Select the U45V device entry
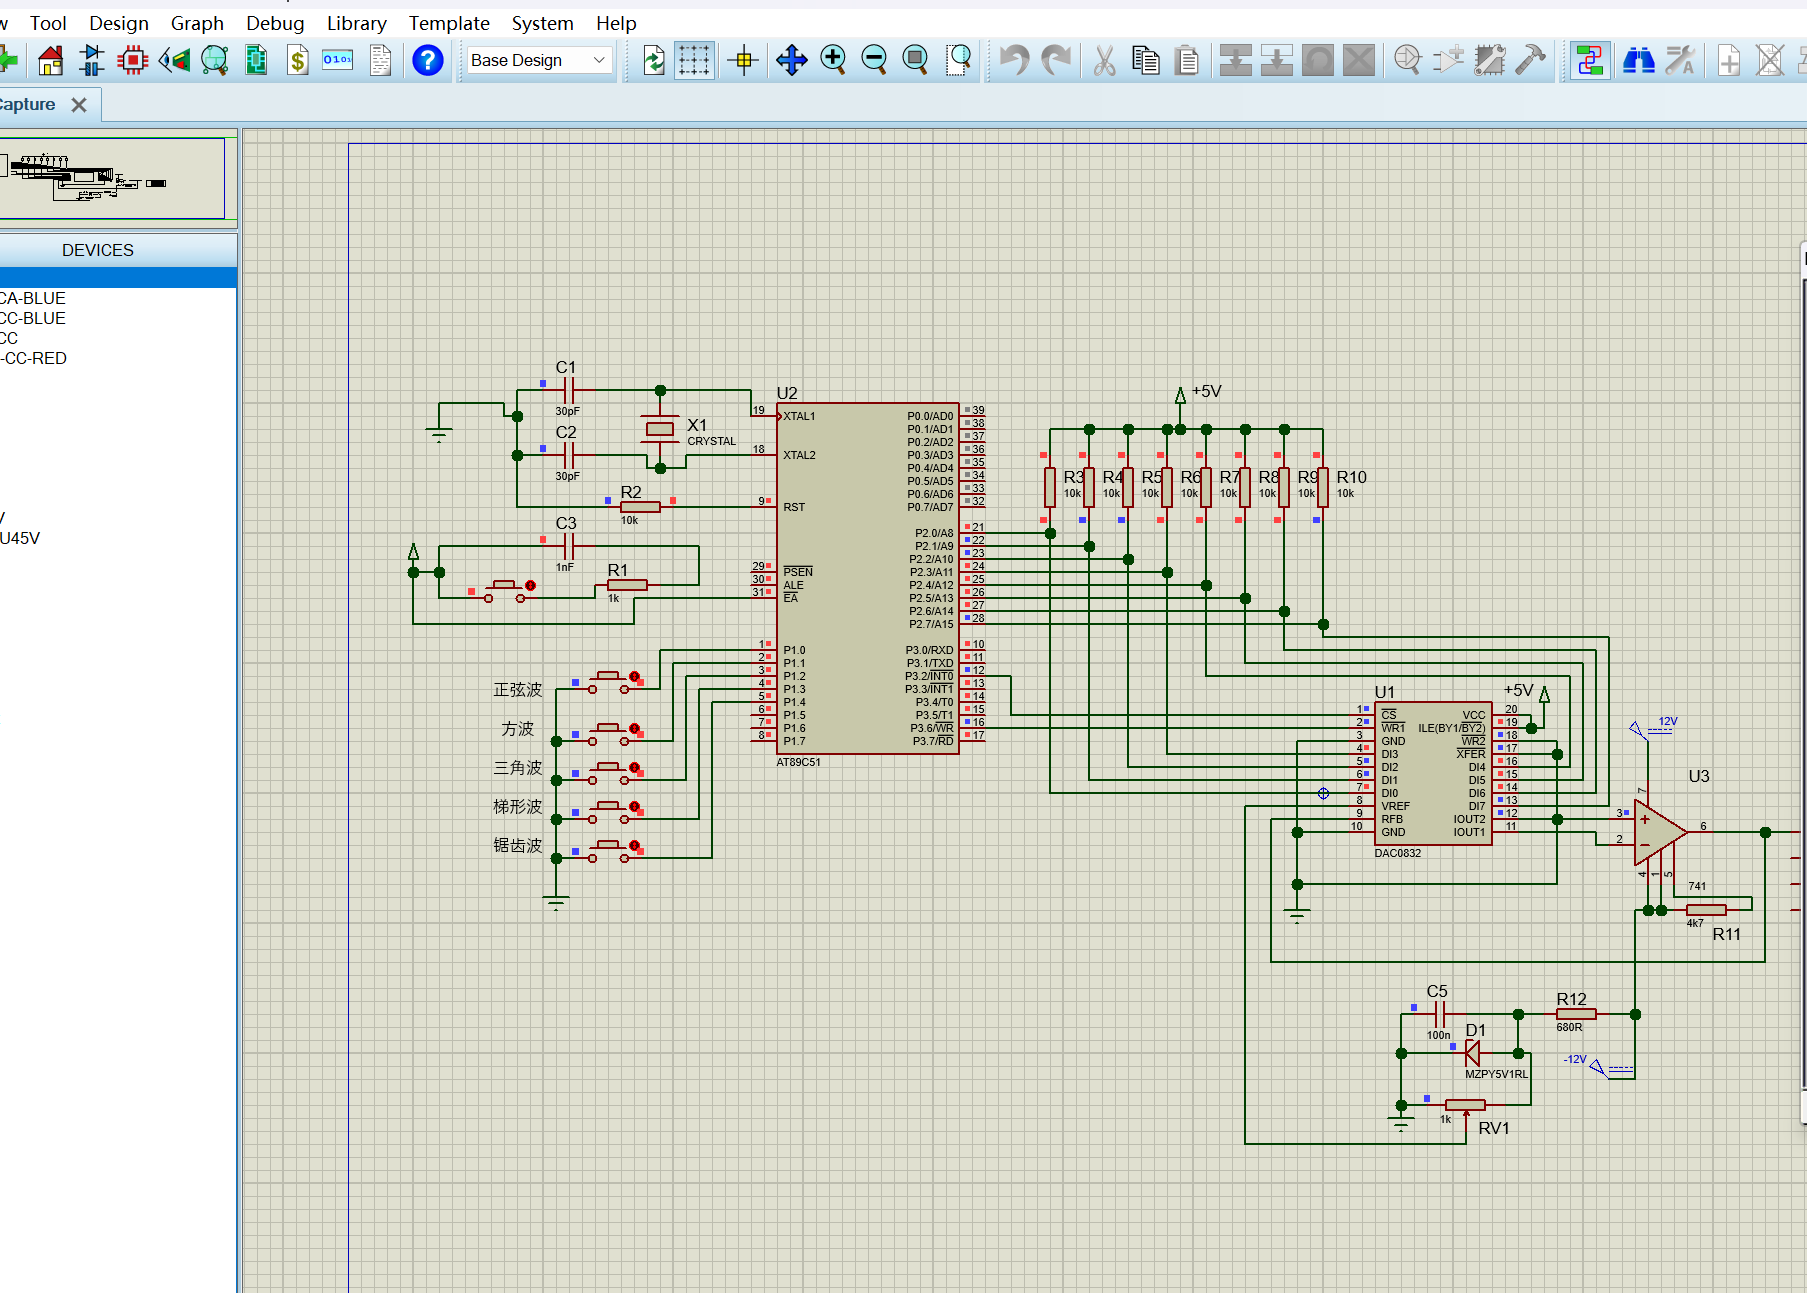Screen dimensions: 1807x1293 pos(20,538)
